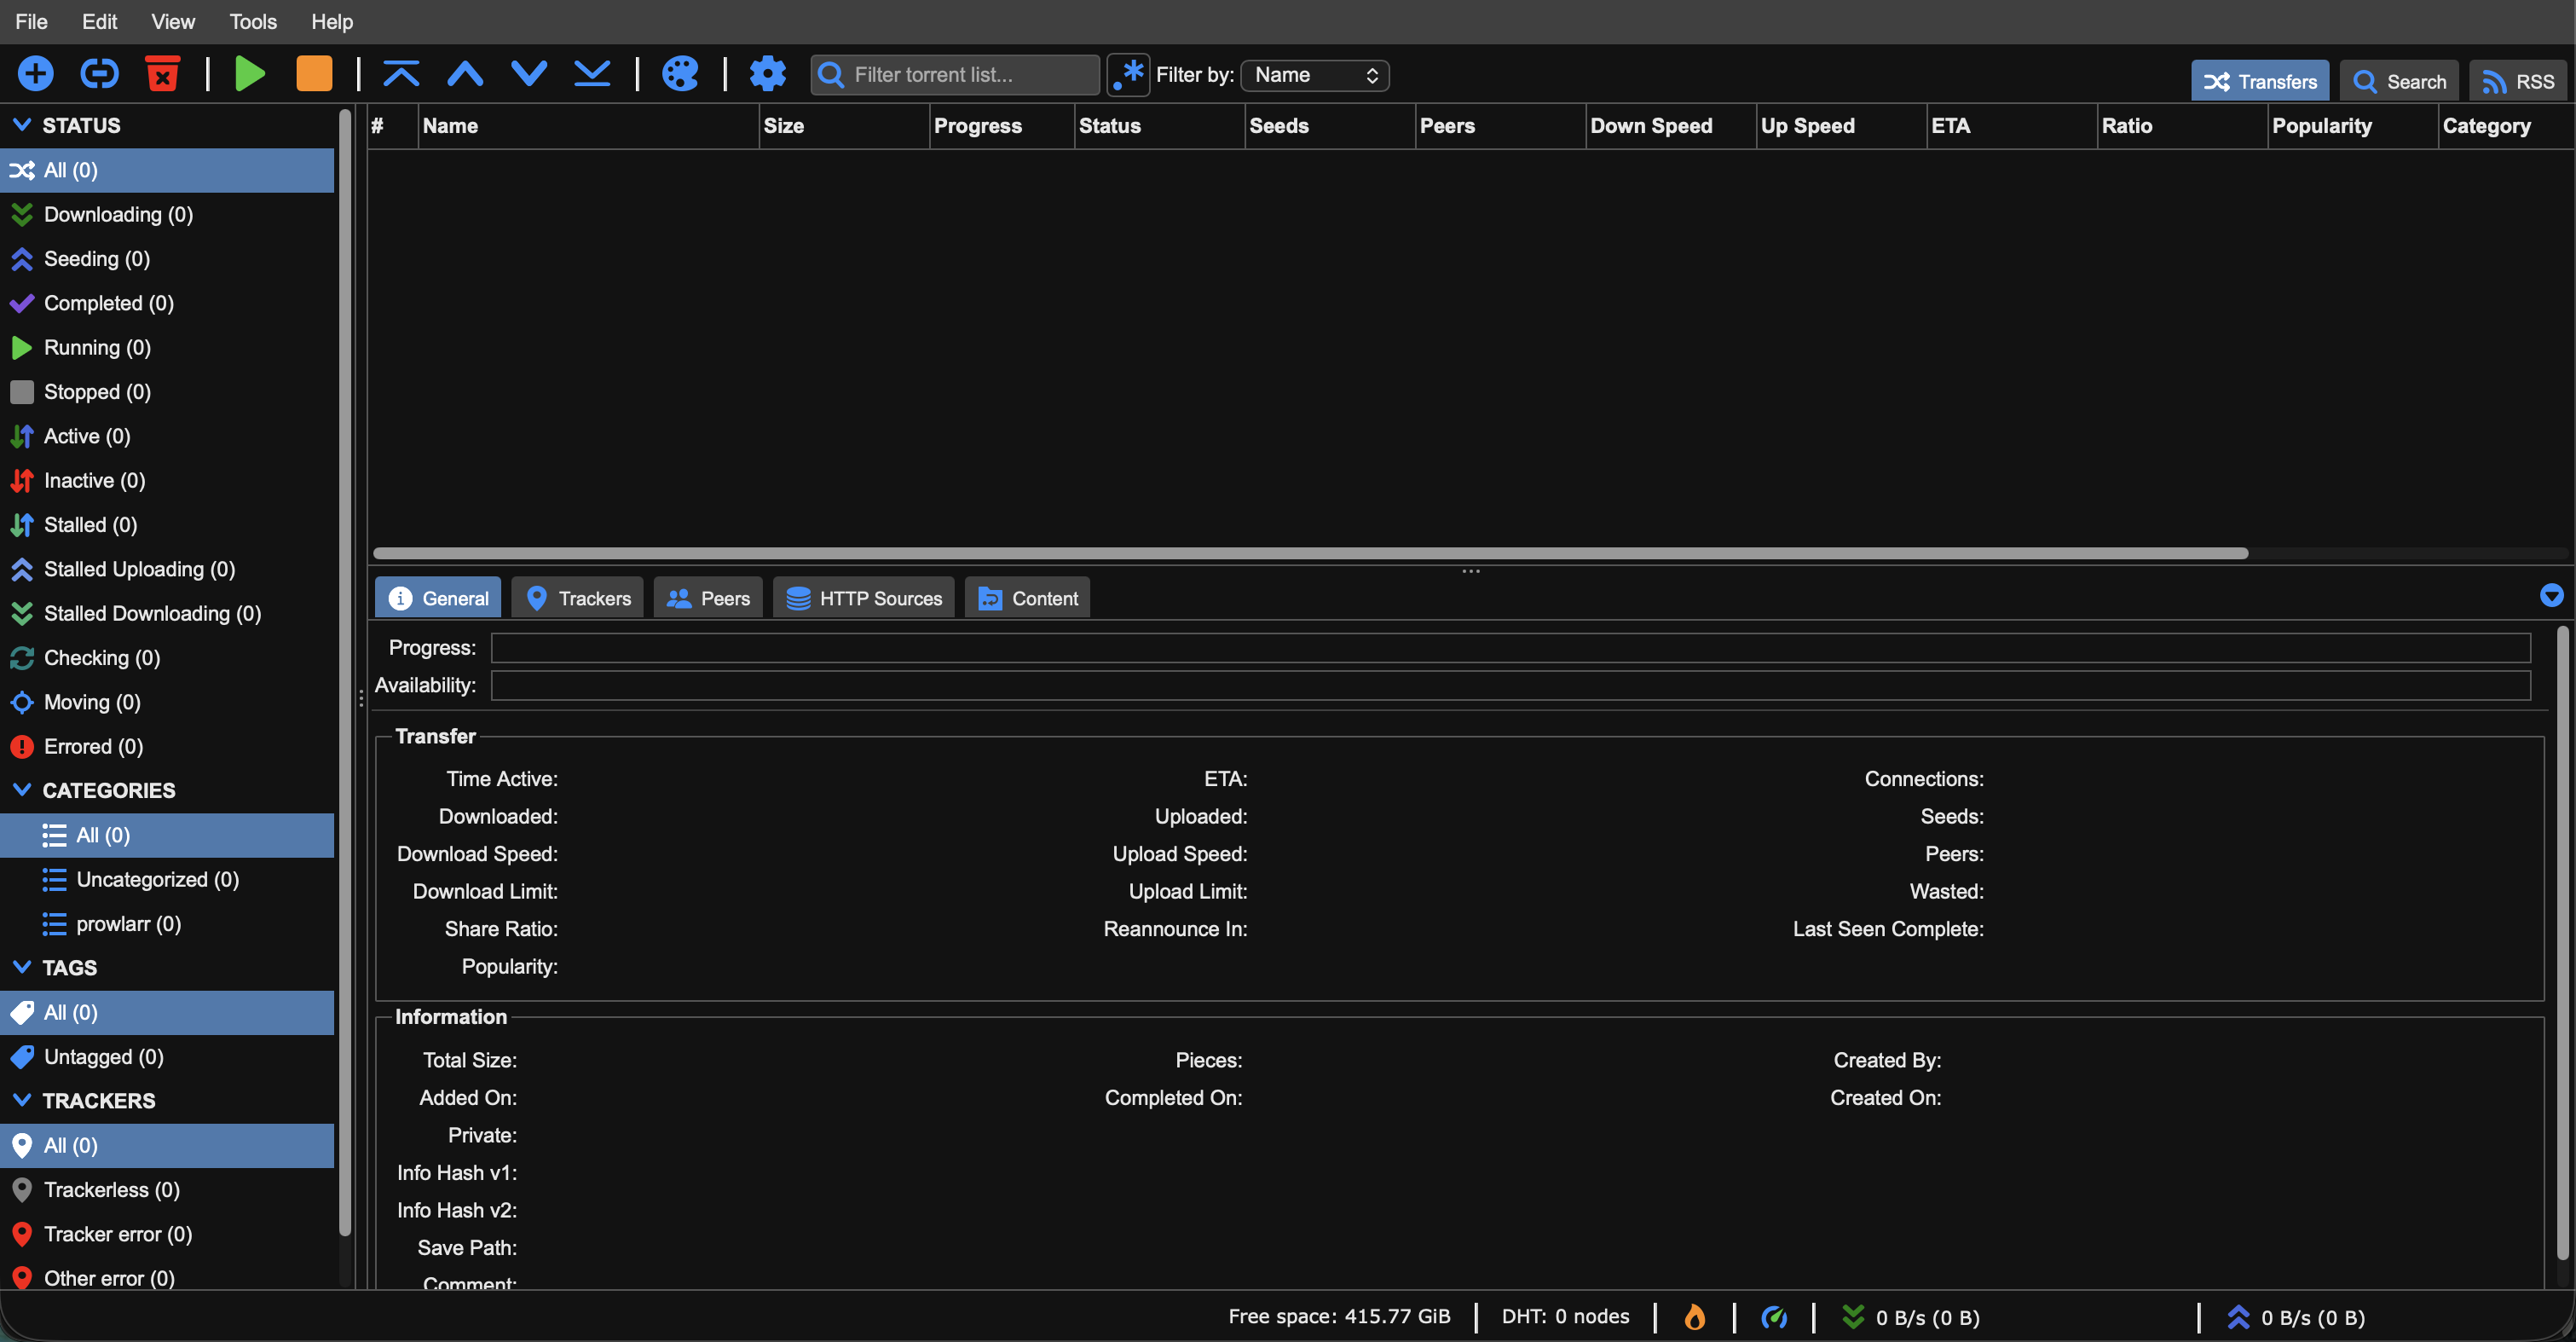Viewport: 2576px width, 1342px height.
Task: Remove torrent using the red trash icon
Action: pos(162,74)
